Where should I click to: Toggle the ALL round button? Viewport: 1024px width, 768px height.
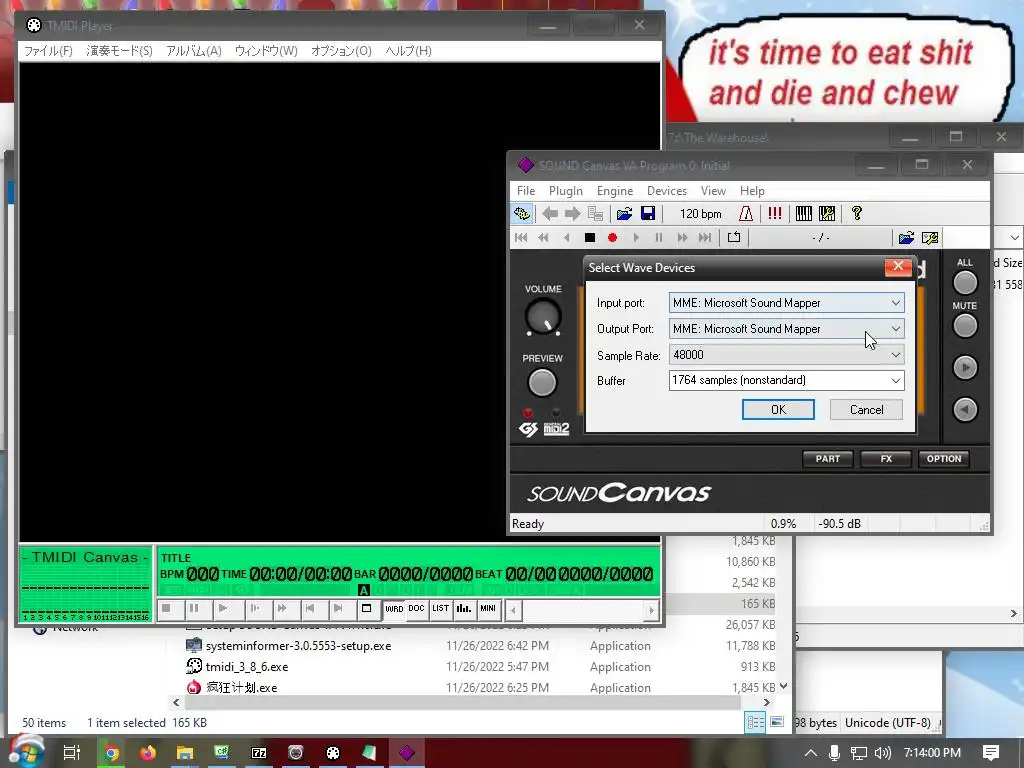click(x=965, y=283)
